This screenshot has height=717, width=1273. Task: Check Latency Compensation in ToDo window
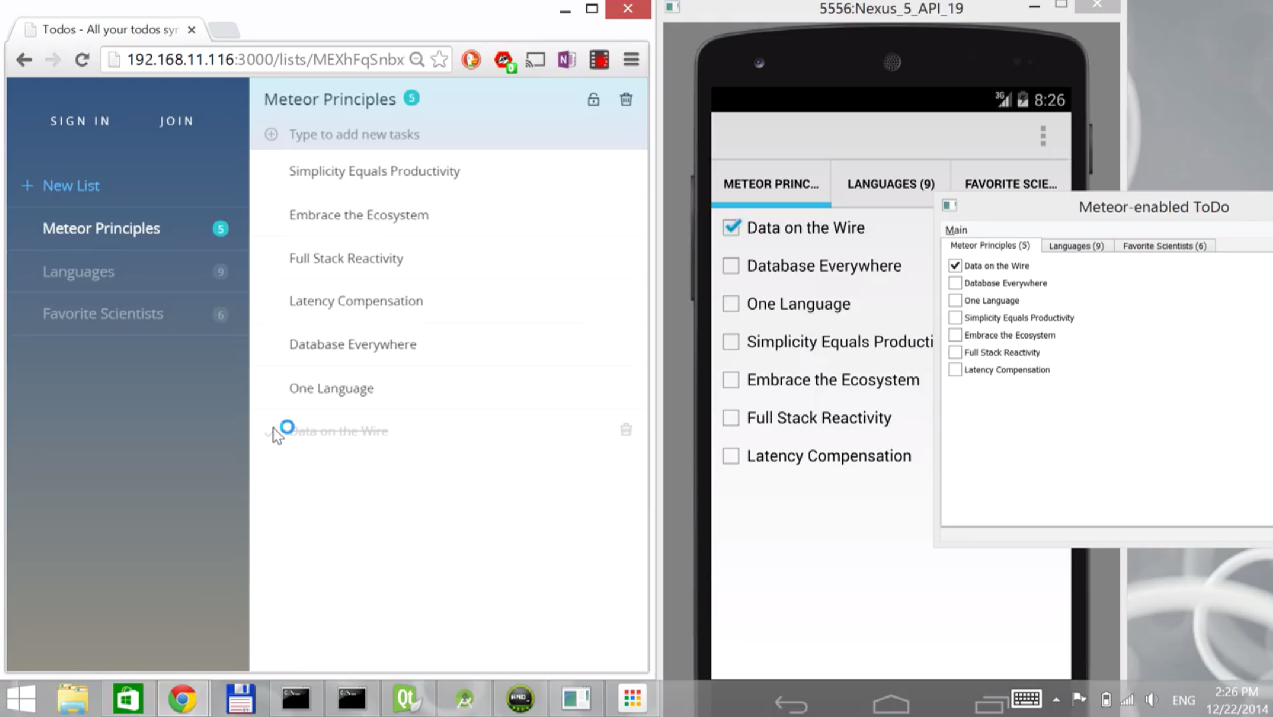pos(955,370)
